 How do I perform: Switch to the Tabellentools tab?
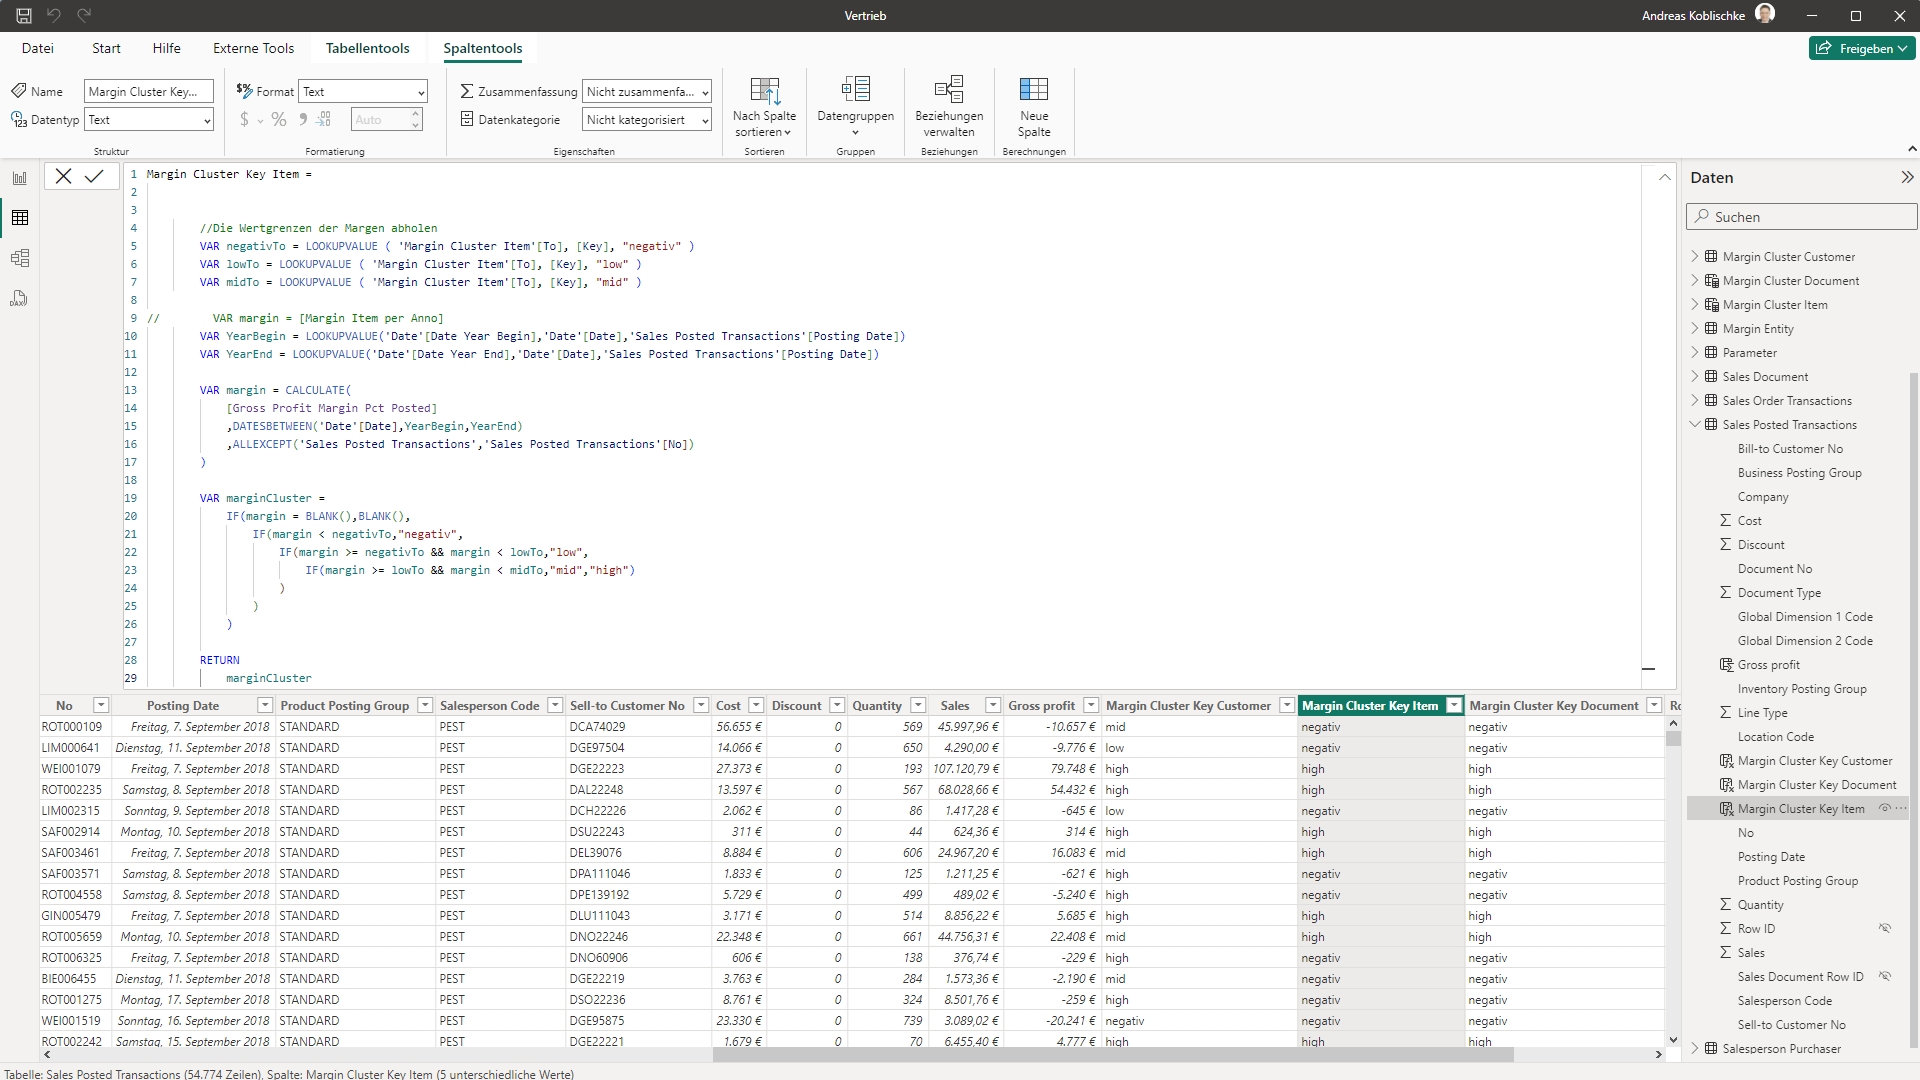pos(367,48)
